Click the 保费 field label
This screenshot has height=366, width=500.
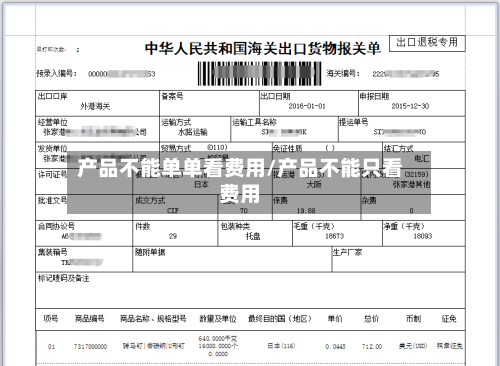280,200
